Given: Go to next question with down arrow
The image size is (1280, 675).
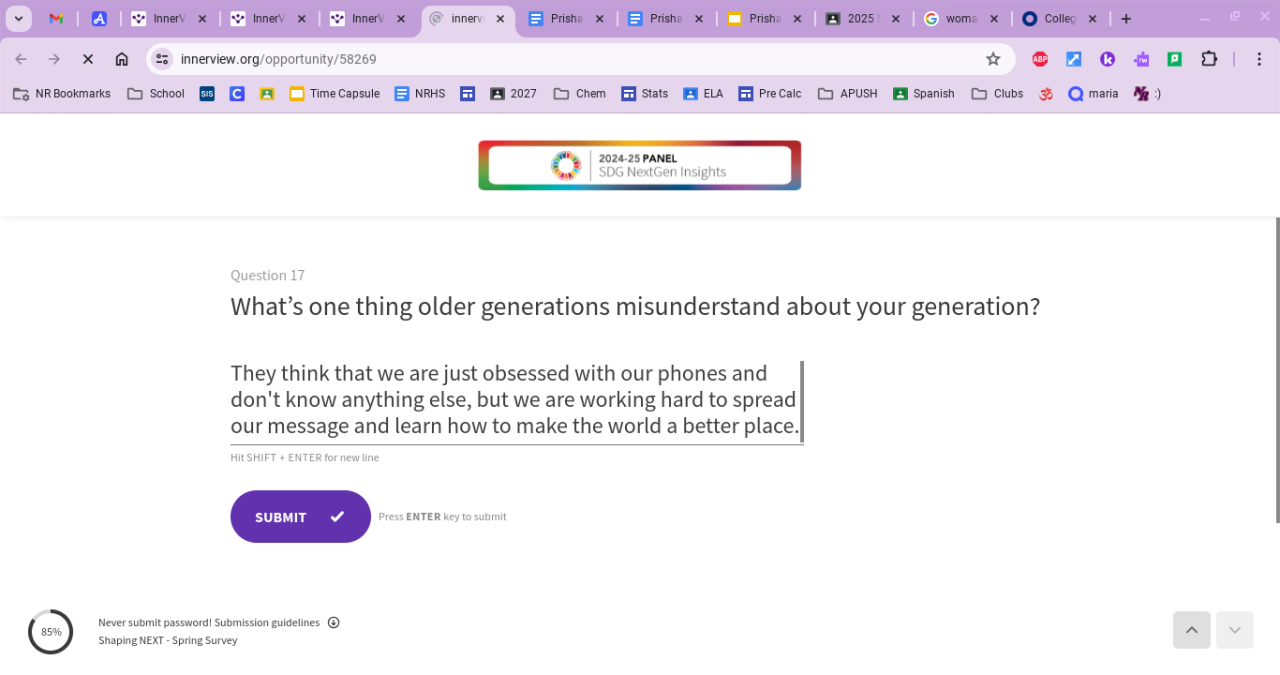Looking at the screenshot, I should point(1234,630).
